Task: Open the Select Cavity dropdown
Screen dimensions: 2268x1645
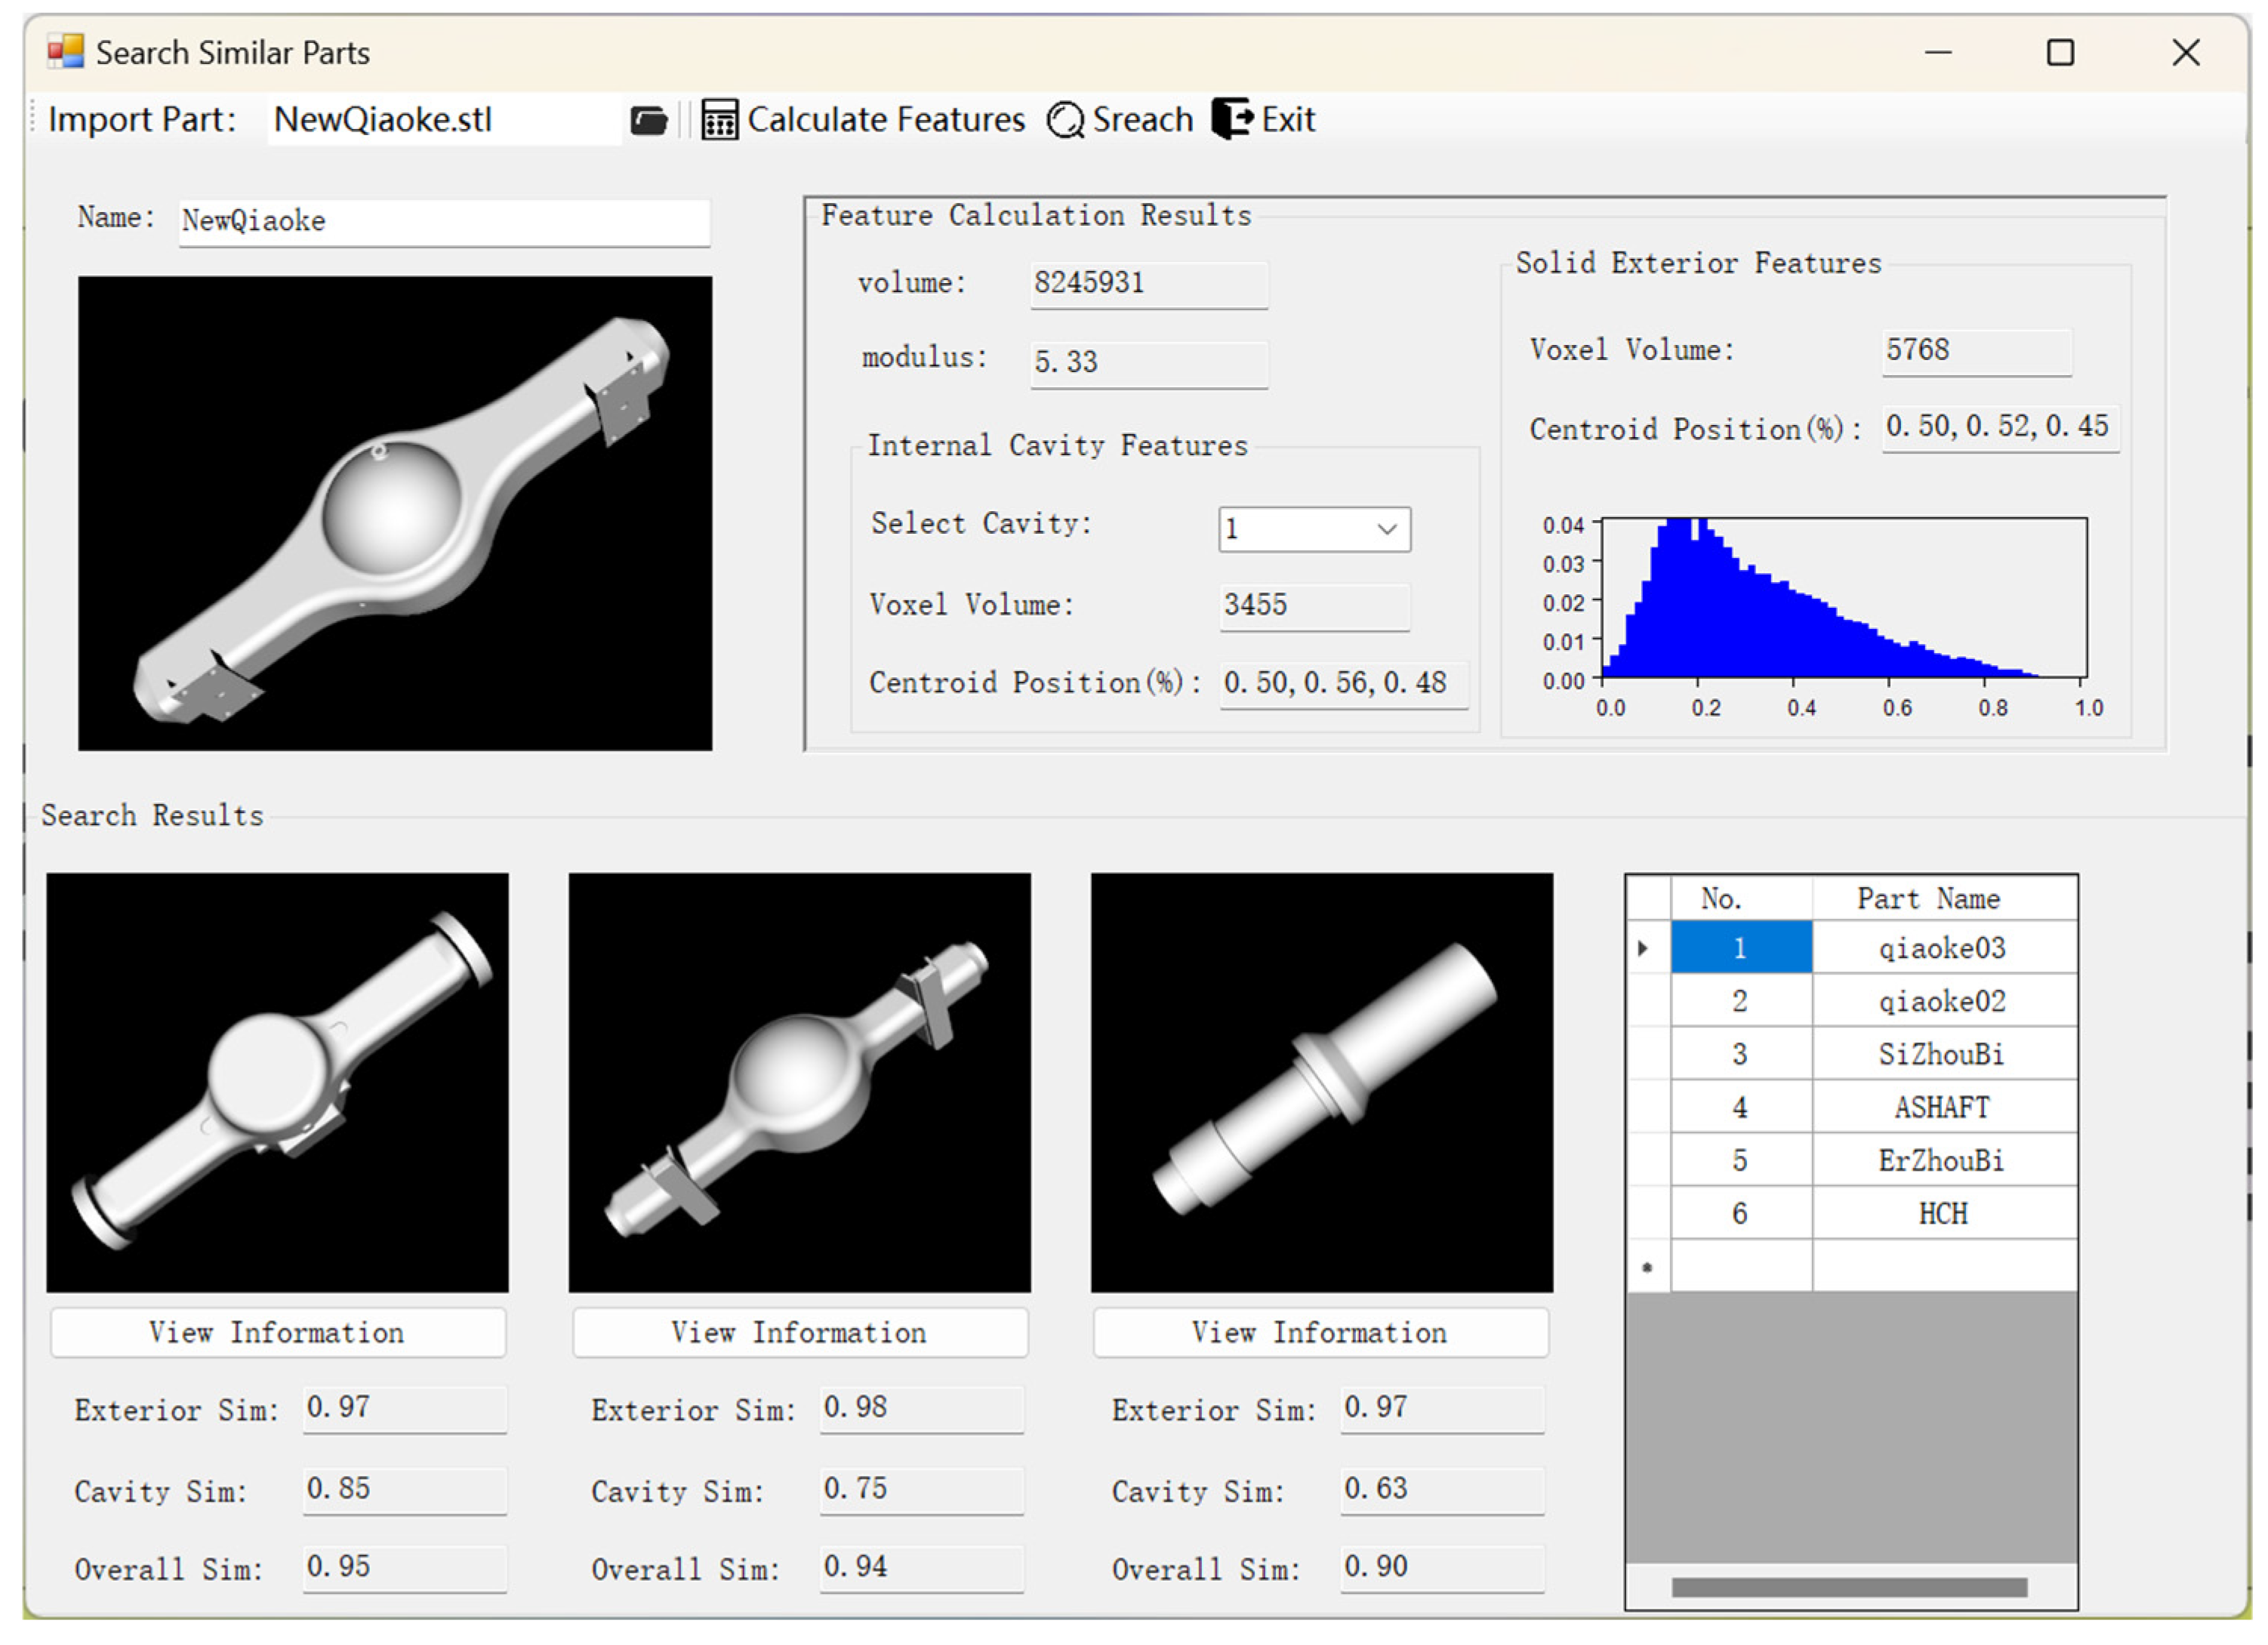Action: tap(1386, 529)
